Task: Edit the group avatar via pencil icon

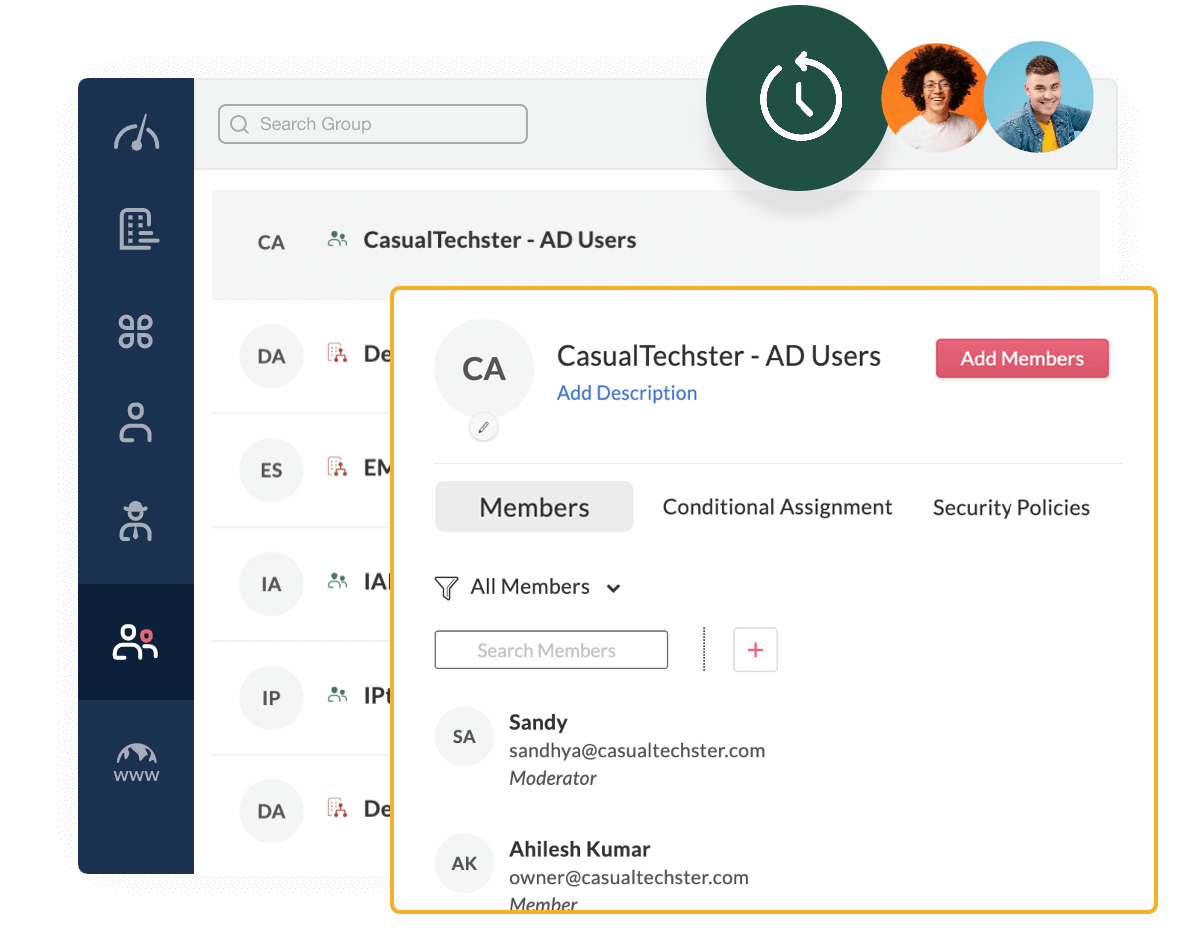Action: pos(483,426)
